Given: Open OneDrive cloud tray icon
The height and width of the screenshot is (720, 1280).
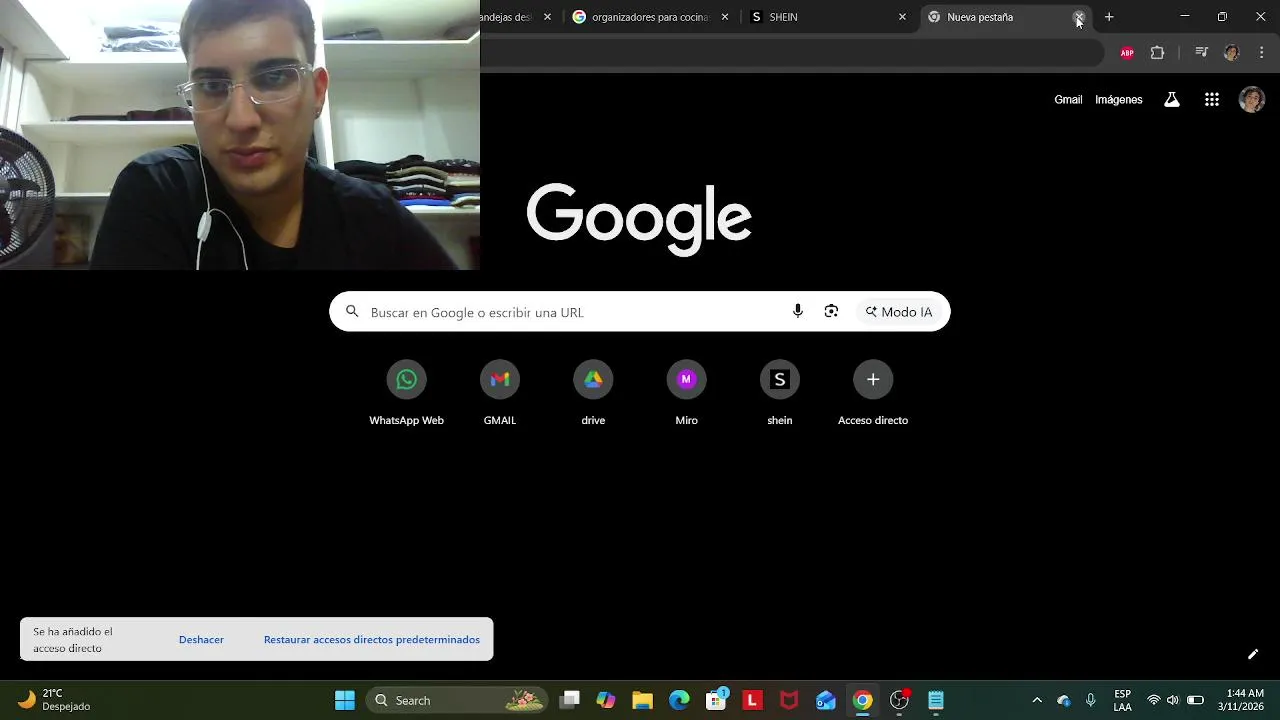Looking at the screenshot, I should (1064, 700).
